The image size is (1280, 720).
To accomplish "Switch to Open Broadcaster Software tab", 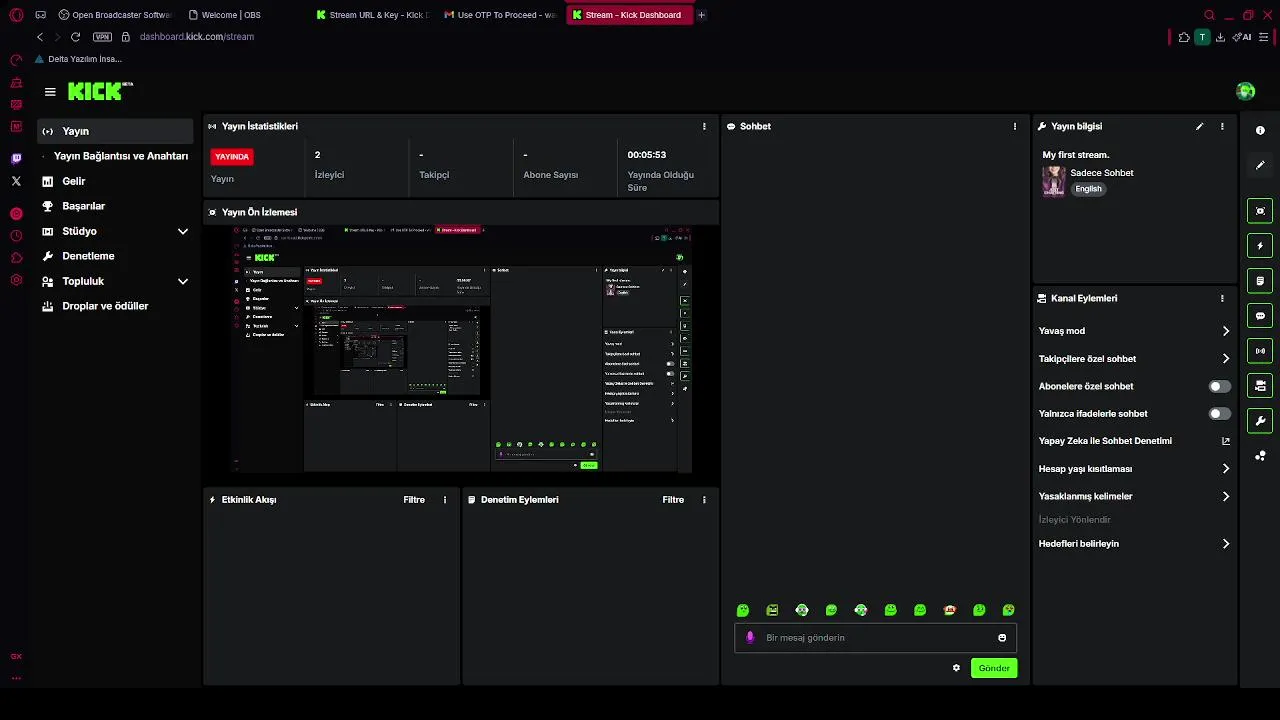I will click(x=115, y=15).
